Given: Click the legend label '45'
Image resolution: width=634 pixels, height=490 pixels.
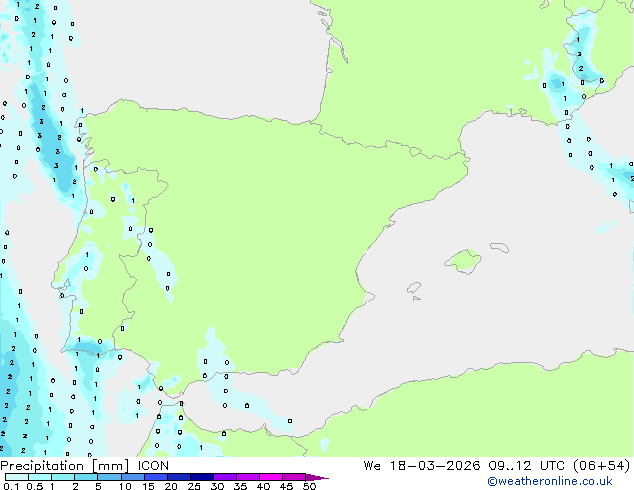Looking at the screenshot, I should pos(286,486).
